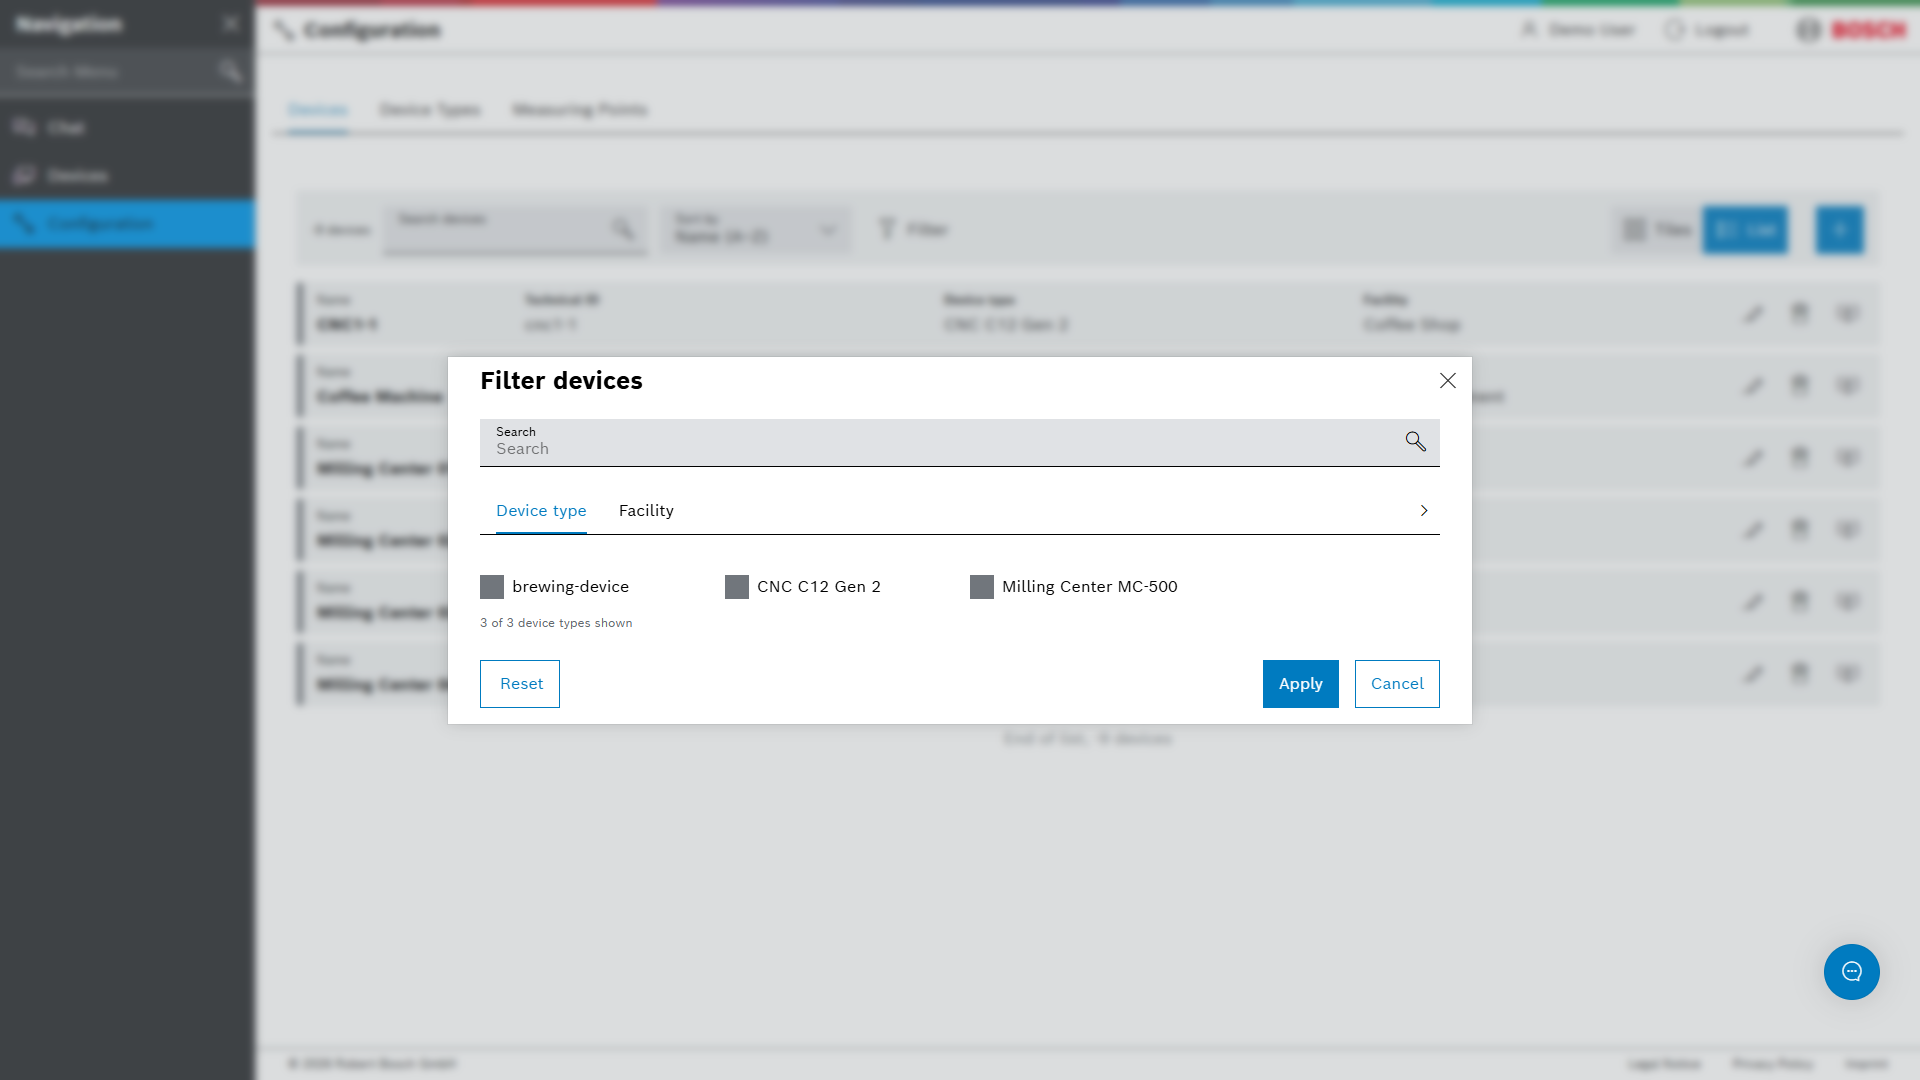The image size is (1920, 1080).
Task: Check the brewing-device checkbox
Action: coord(492,587)
